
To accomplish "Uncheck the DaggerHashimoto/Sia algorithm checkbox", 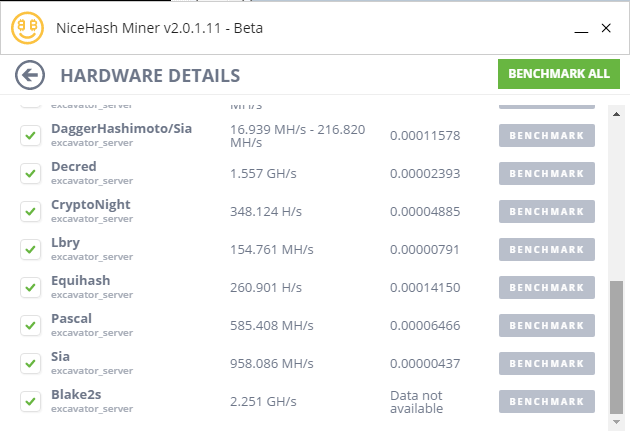I will [31, 135].
